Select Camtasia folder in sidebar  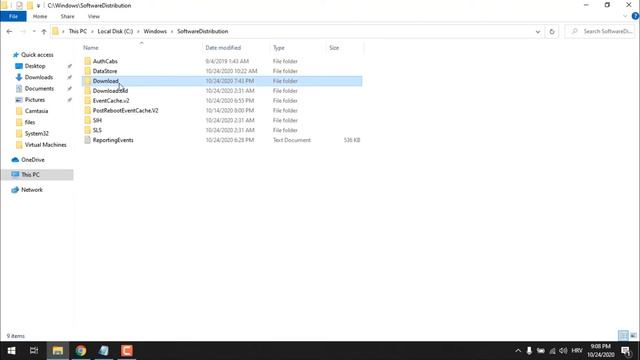pos(36,111)
